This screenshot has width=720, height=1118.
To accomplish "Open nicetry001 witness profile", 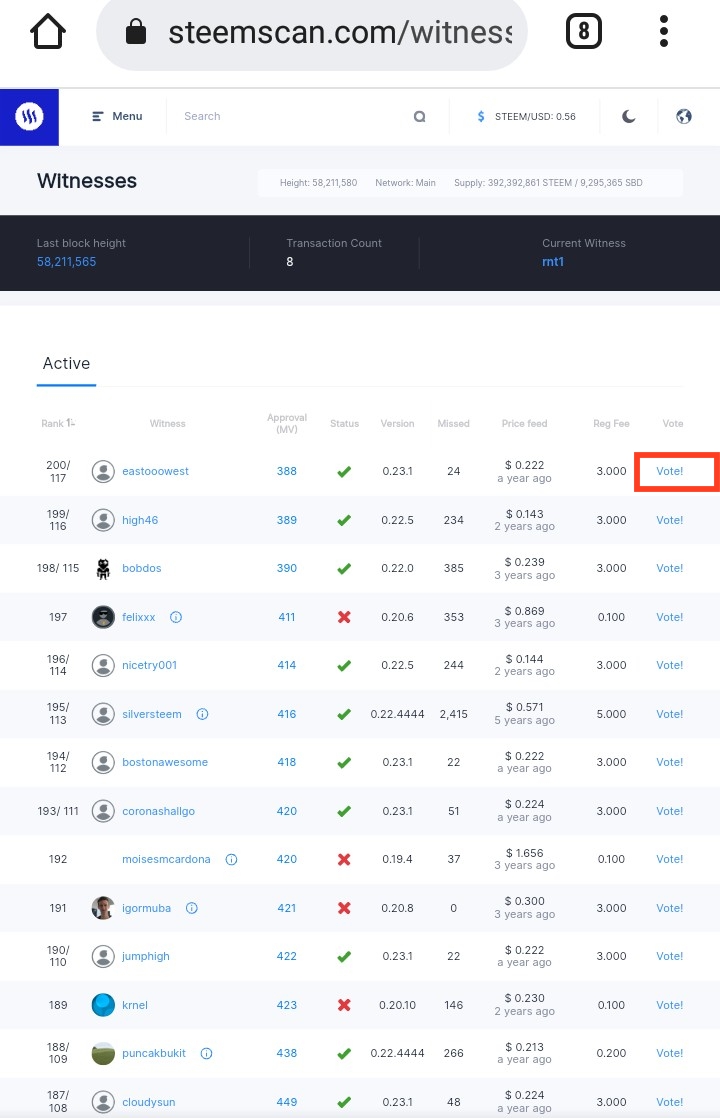I will (x=149, y=665).
